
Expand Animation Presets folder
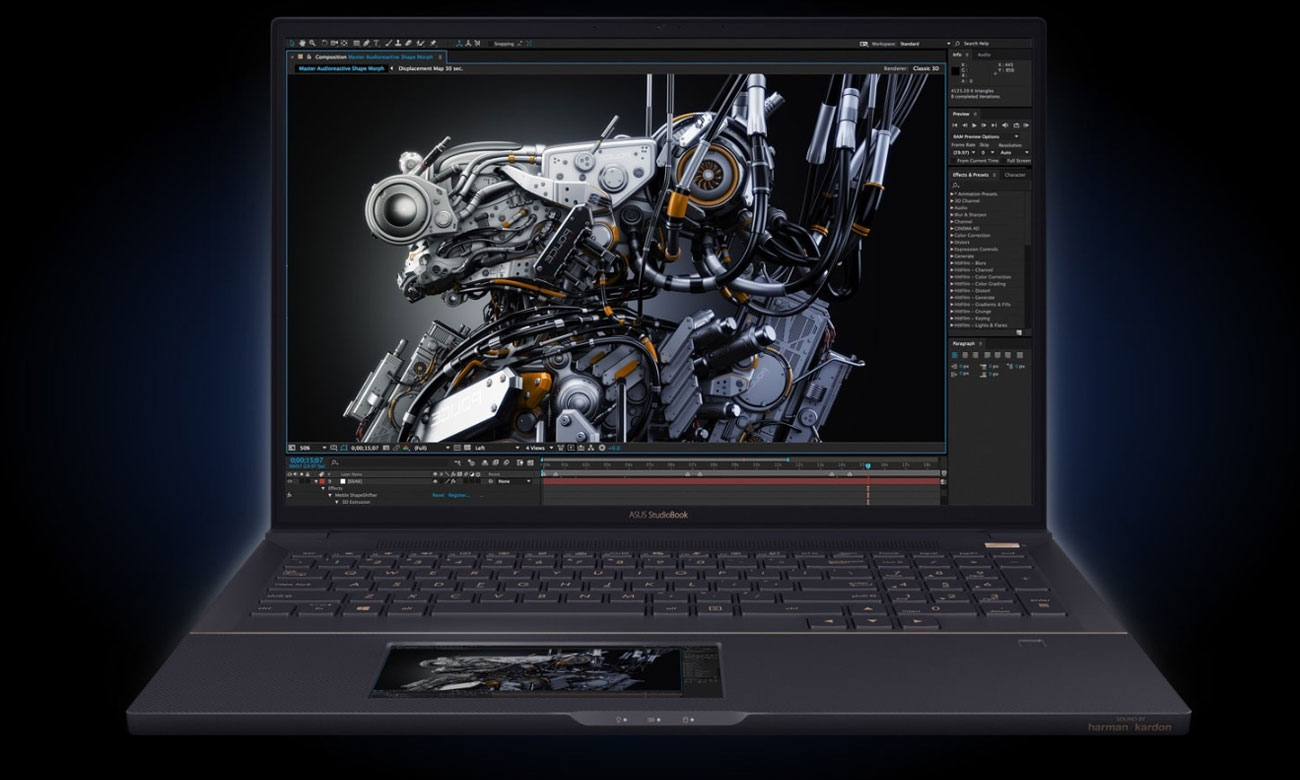pos(952,194)
